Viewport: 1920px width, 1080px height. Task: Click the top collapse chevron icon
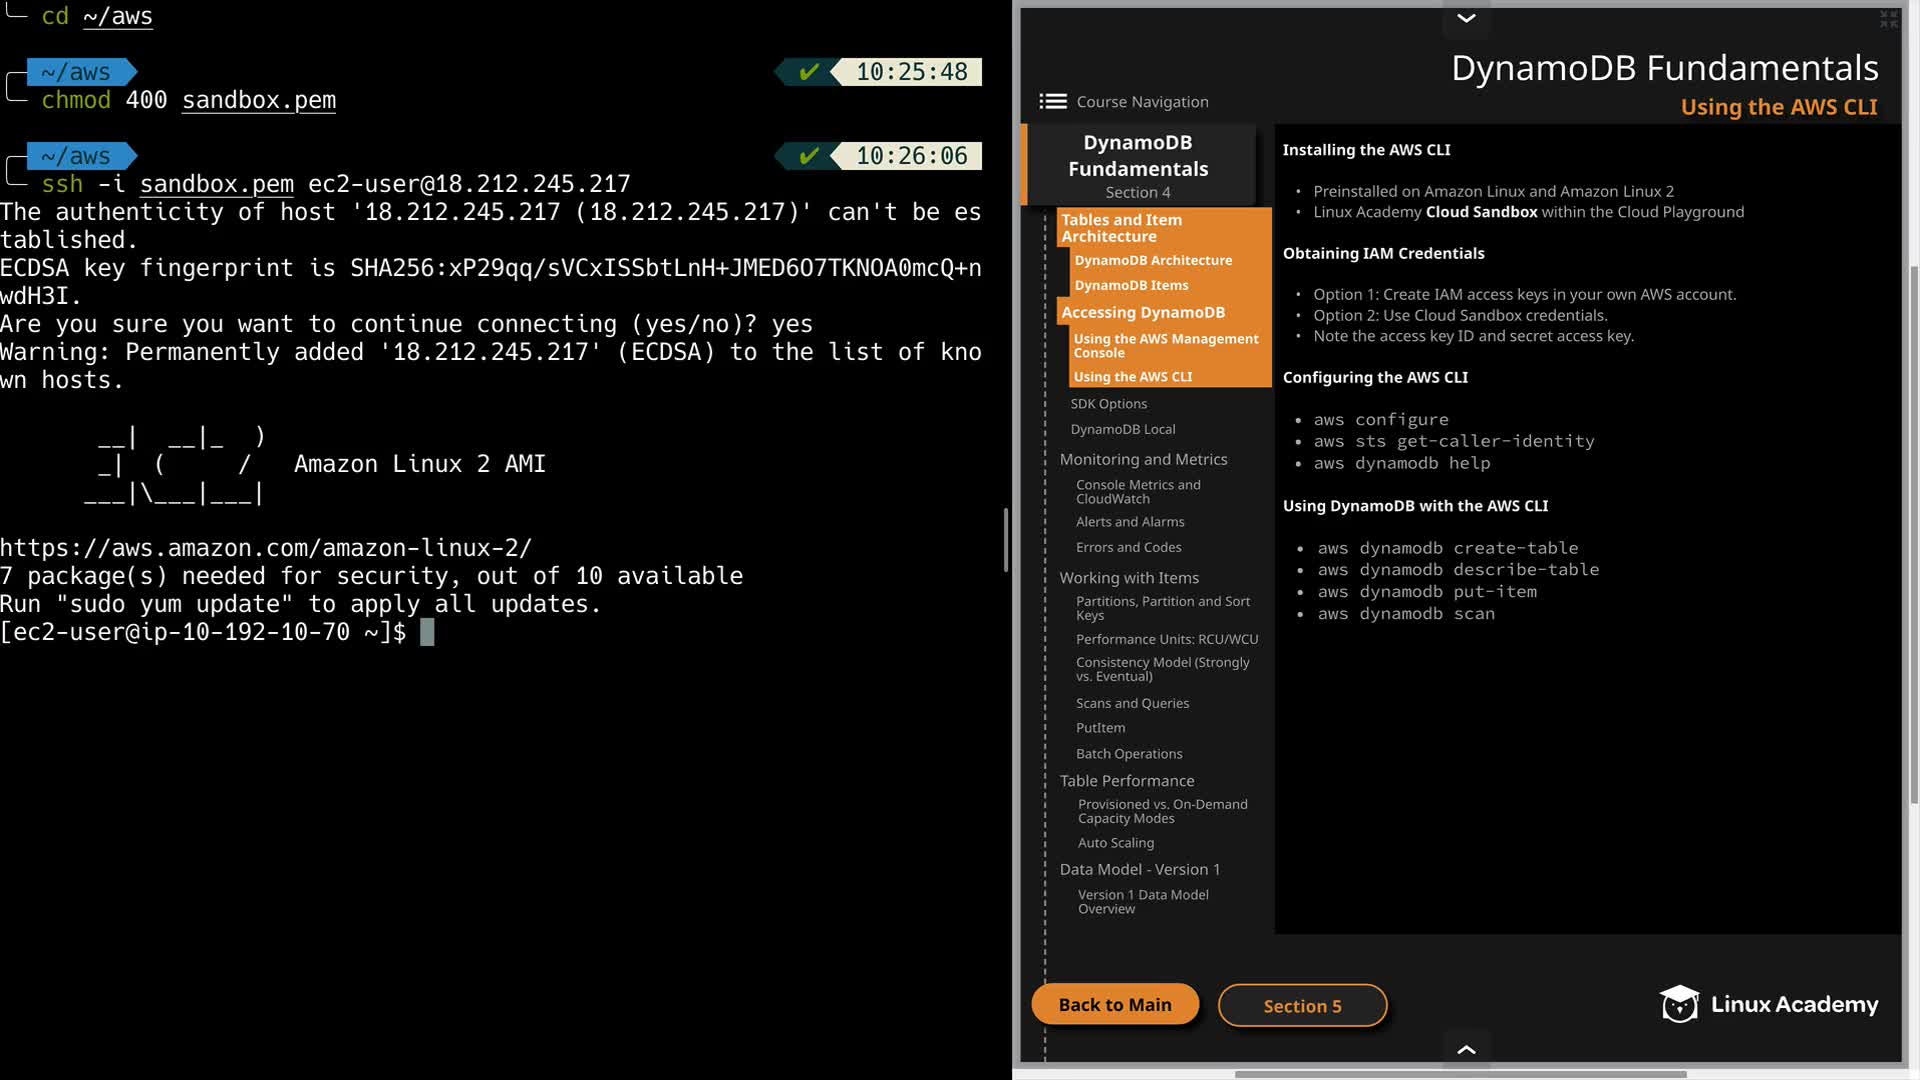click(x=1466, y=18)
